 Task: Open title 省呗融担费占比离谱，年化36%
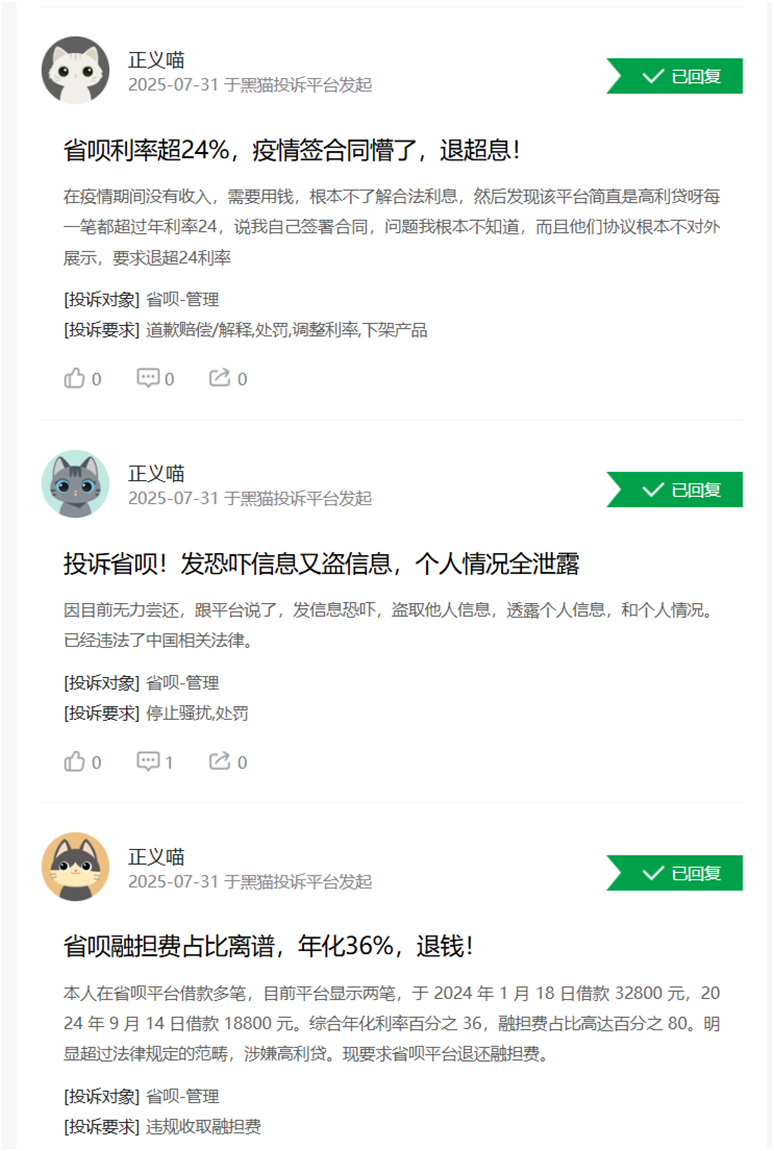tap(268, 946)
